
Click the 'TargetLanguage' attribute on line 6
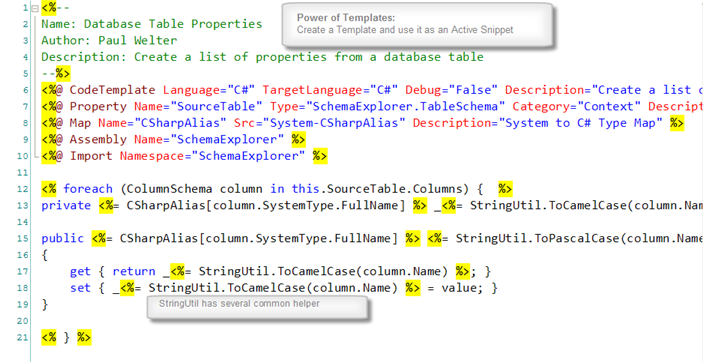tap(312, 90)
